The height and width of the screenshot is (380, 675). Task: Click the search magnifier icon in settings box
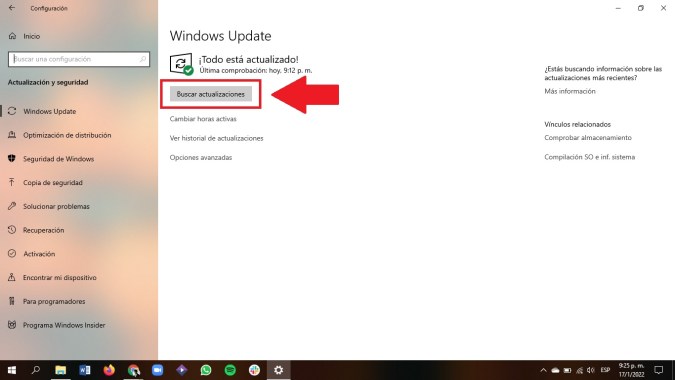[x=142, y=59]
